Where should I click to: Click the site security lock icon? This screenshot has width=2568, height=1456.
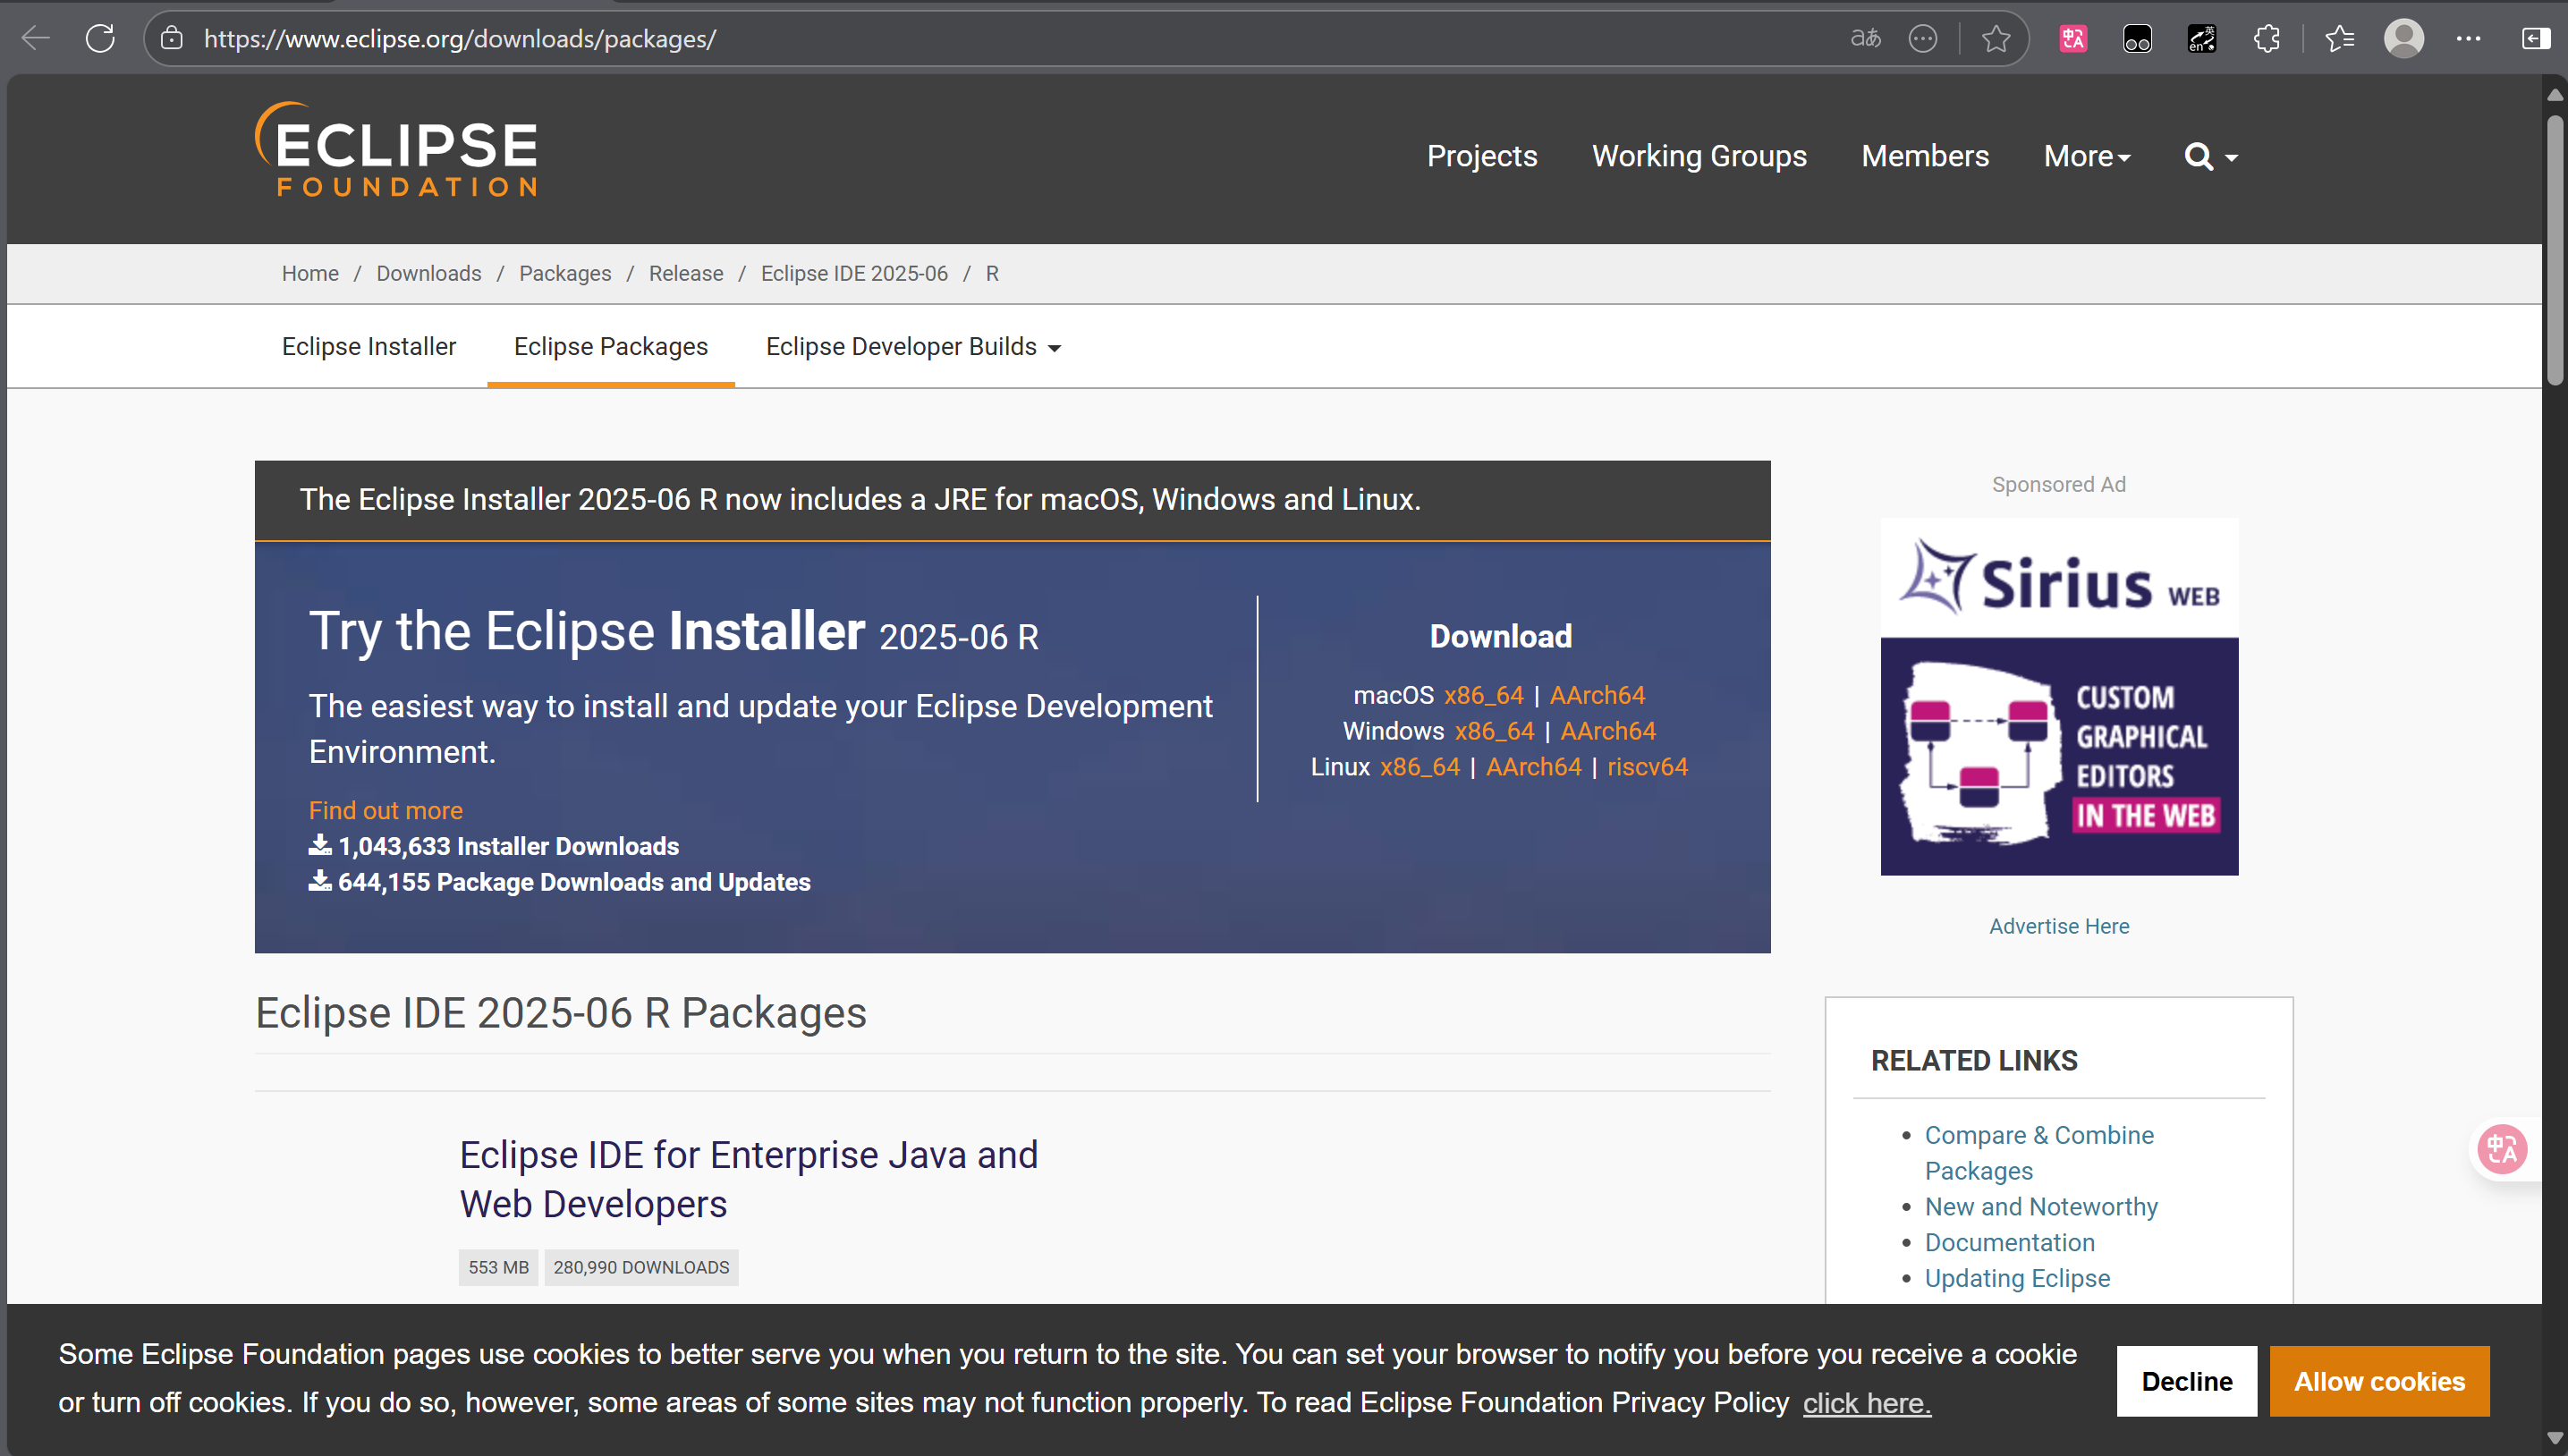pos(172,39)
